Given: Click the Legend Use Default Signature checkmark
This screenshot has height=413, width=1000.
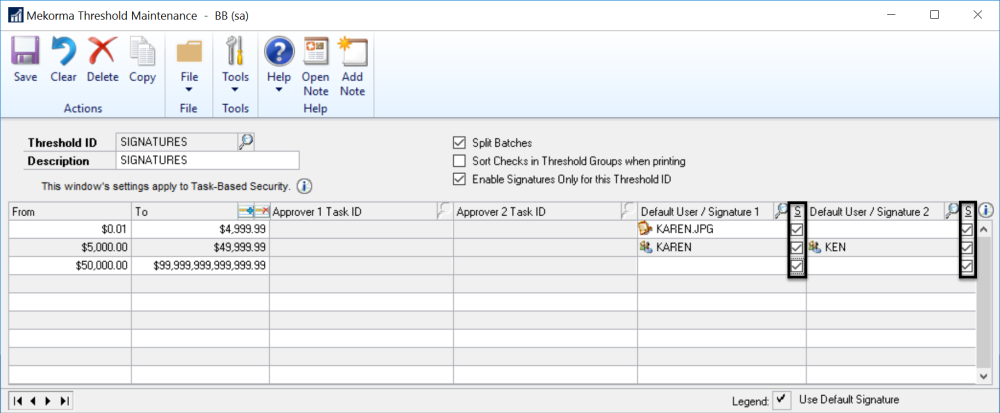Looking at the screenshot, I should tap(781, 400).
